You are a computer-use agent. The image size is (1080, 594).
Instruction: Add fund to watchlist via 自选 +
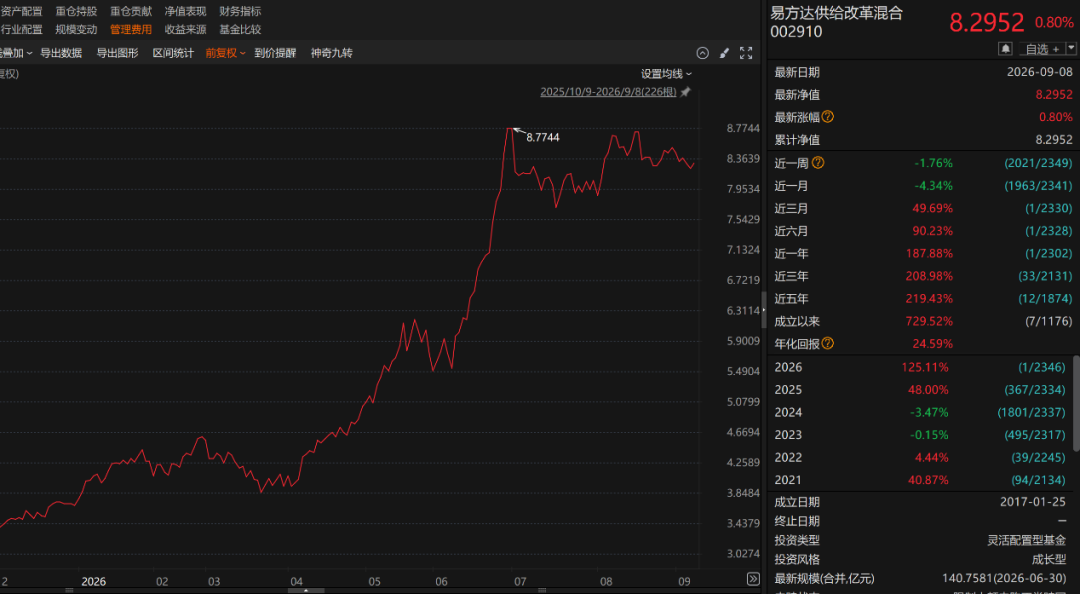[1041, 48]
